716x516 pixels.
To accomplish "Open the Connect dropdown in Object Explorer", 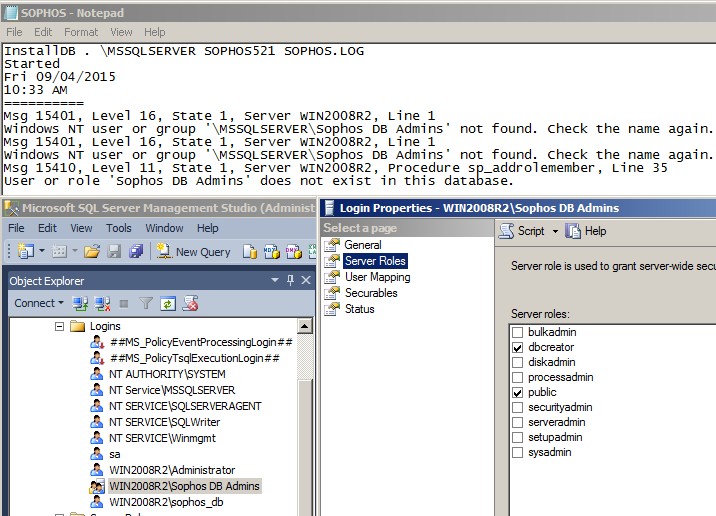I will click(38, 303).
